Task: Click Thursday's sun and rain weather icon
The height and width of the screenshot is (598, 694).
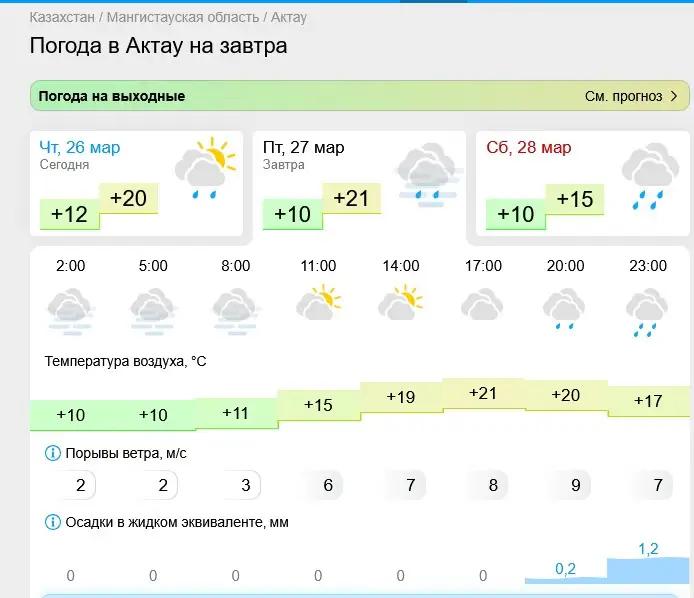Action: click(x=205, y=169)
